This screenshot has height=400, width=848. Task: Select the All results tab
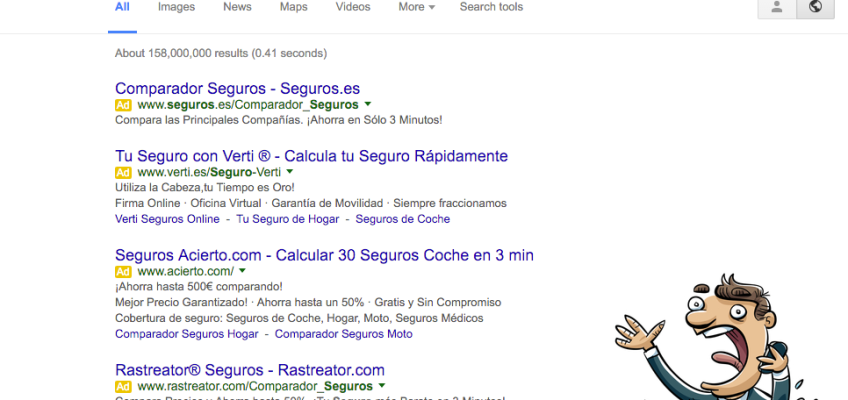(122, 7)
